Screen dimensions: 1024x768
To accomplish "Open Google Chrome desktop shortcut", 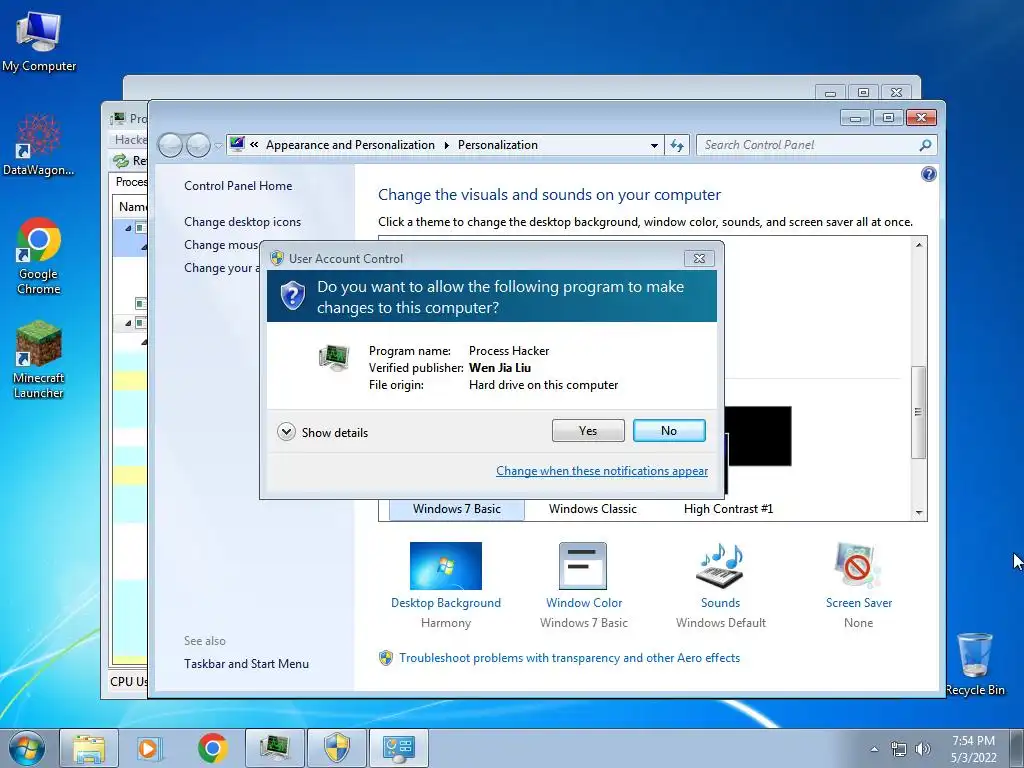I will (x=39, y=256).
